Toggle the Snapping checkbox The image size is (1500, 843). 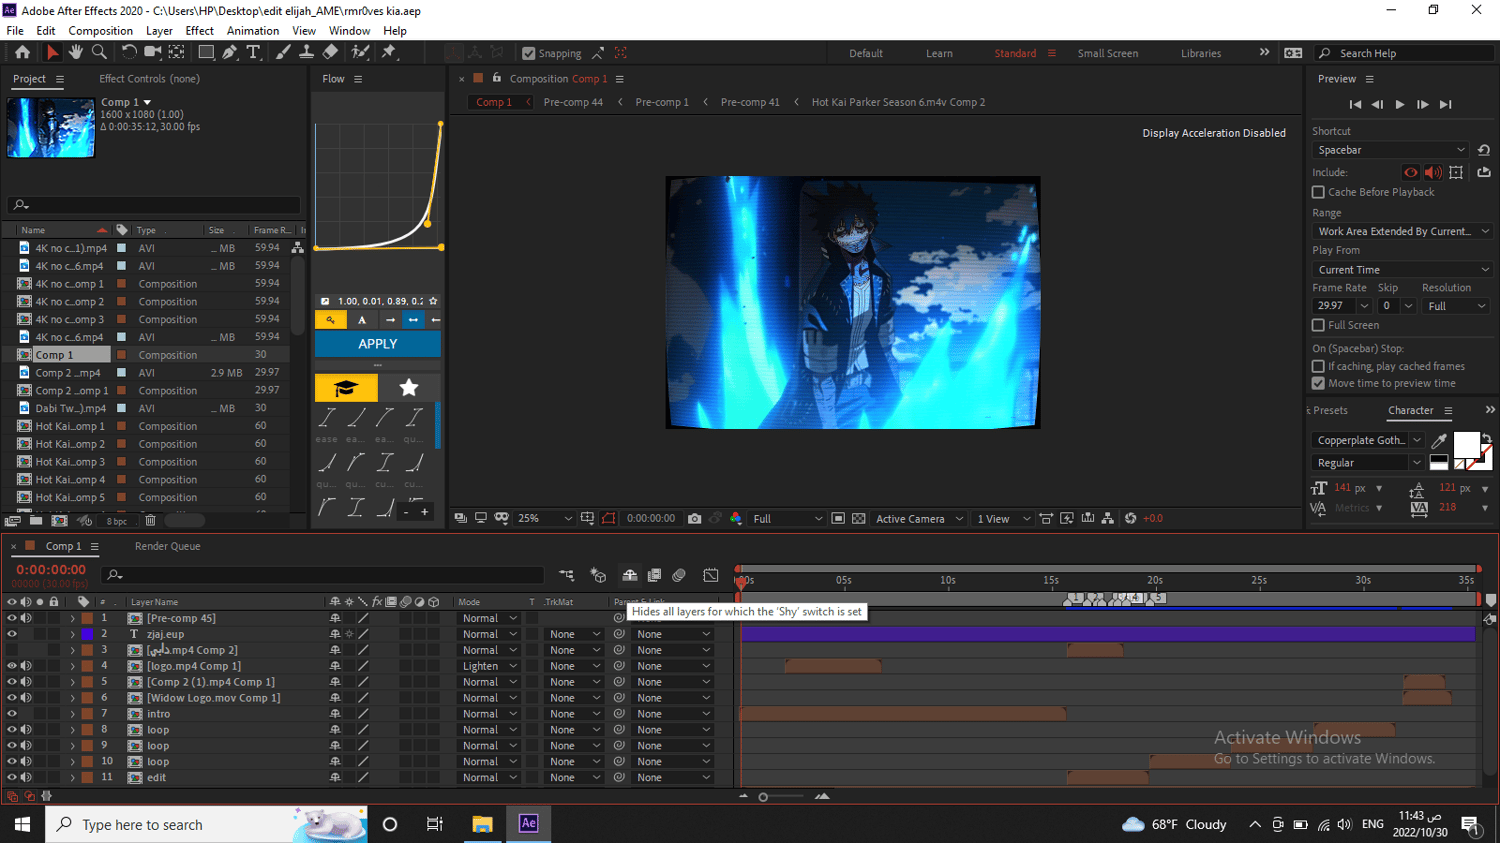pos(529,53)
